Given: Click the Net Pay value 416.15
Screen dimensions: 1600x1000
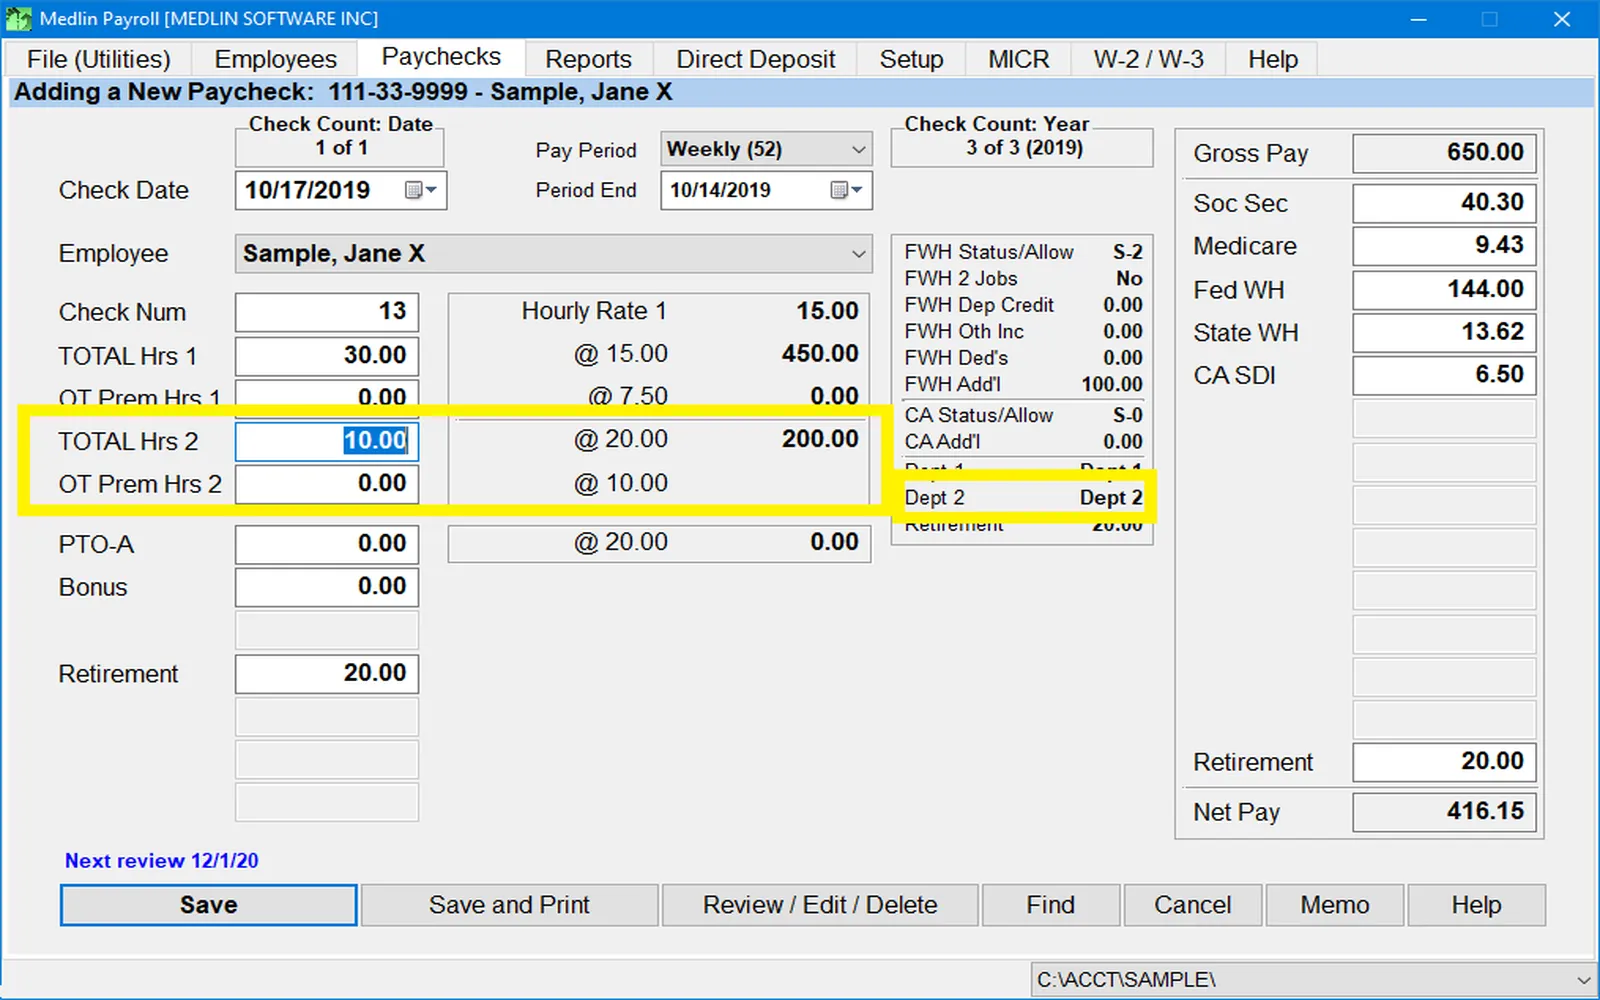Looking at the screenshot, I should coord(1444,812).
